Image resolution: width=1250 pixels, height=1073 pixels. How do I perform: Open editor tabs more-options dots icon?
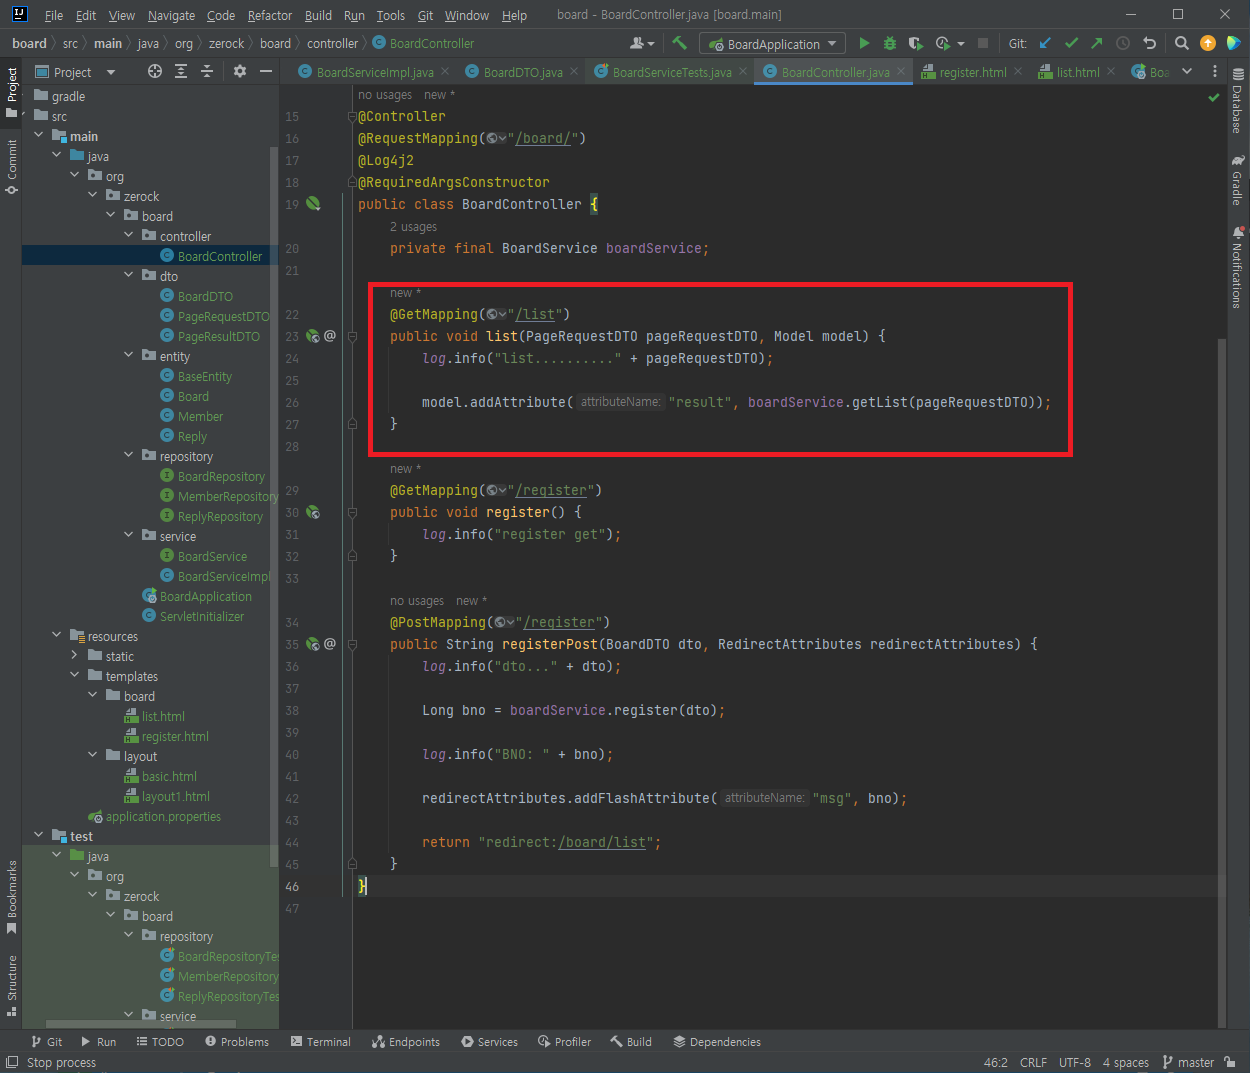(x=1215, y=71)
